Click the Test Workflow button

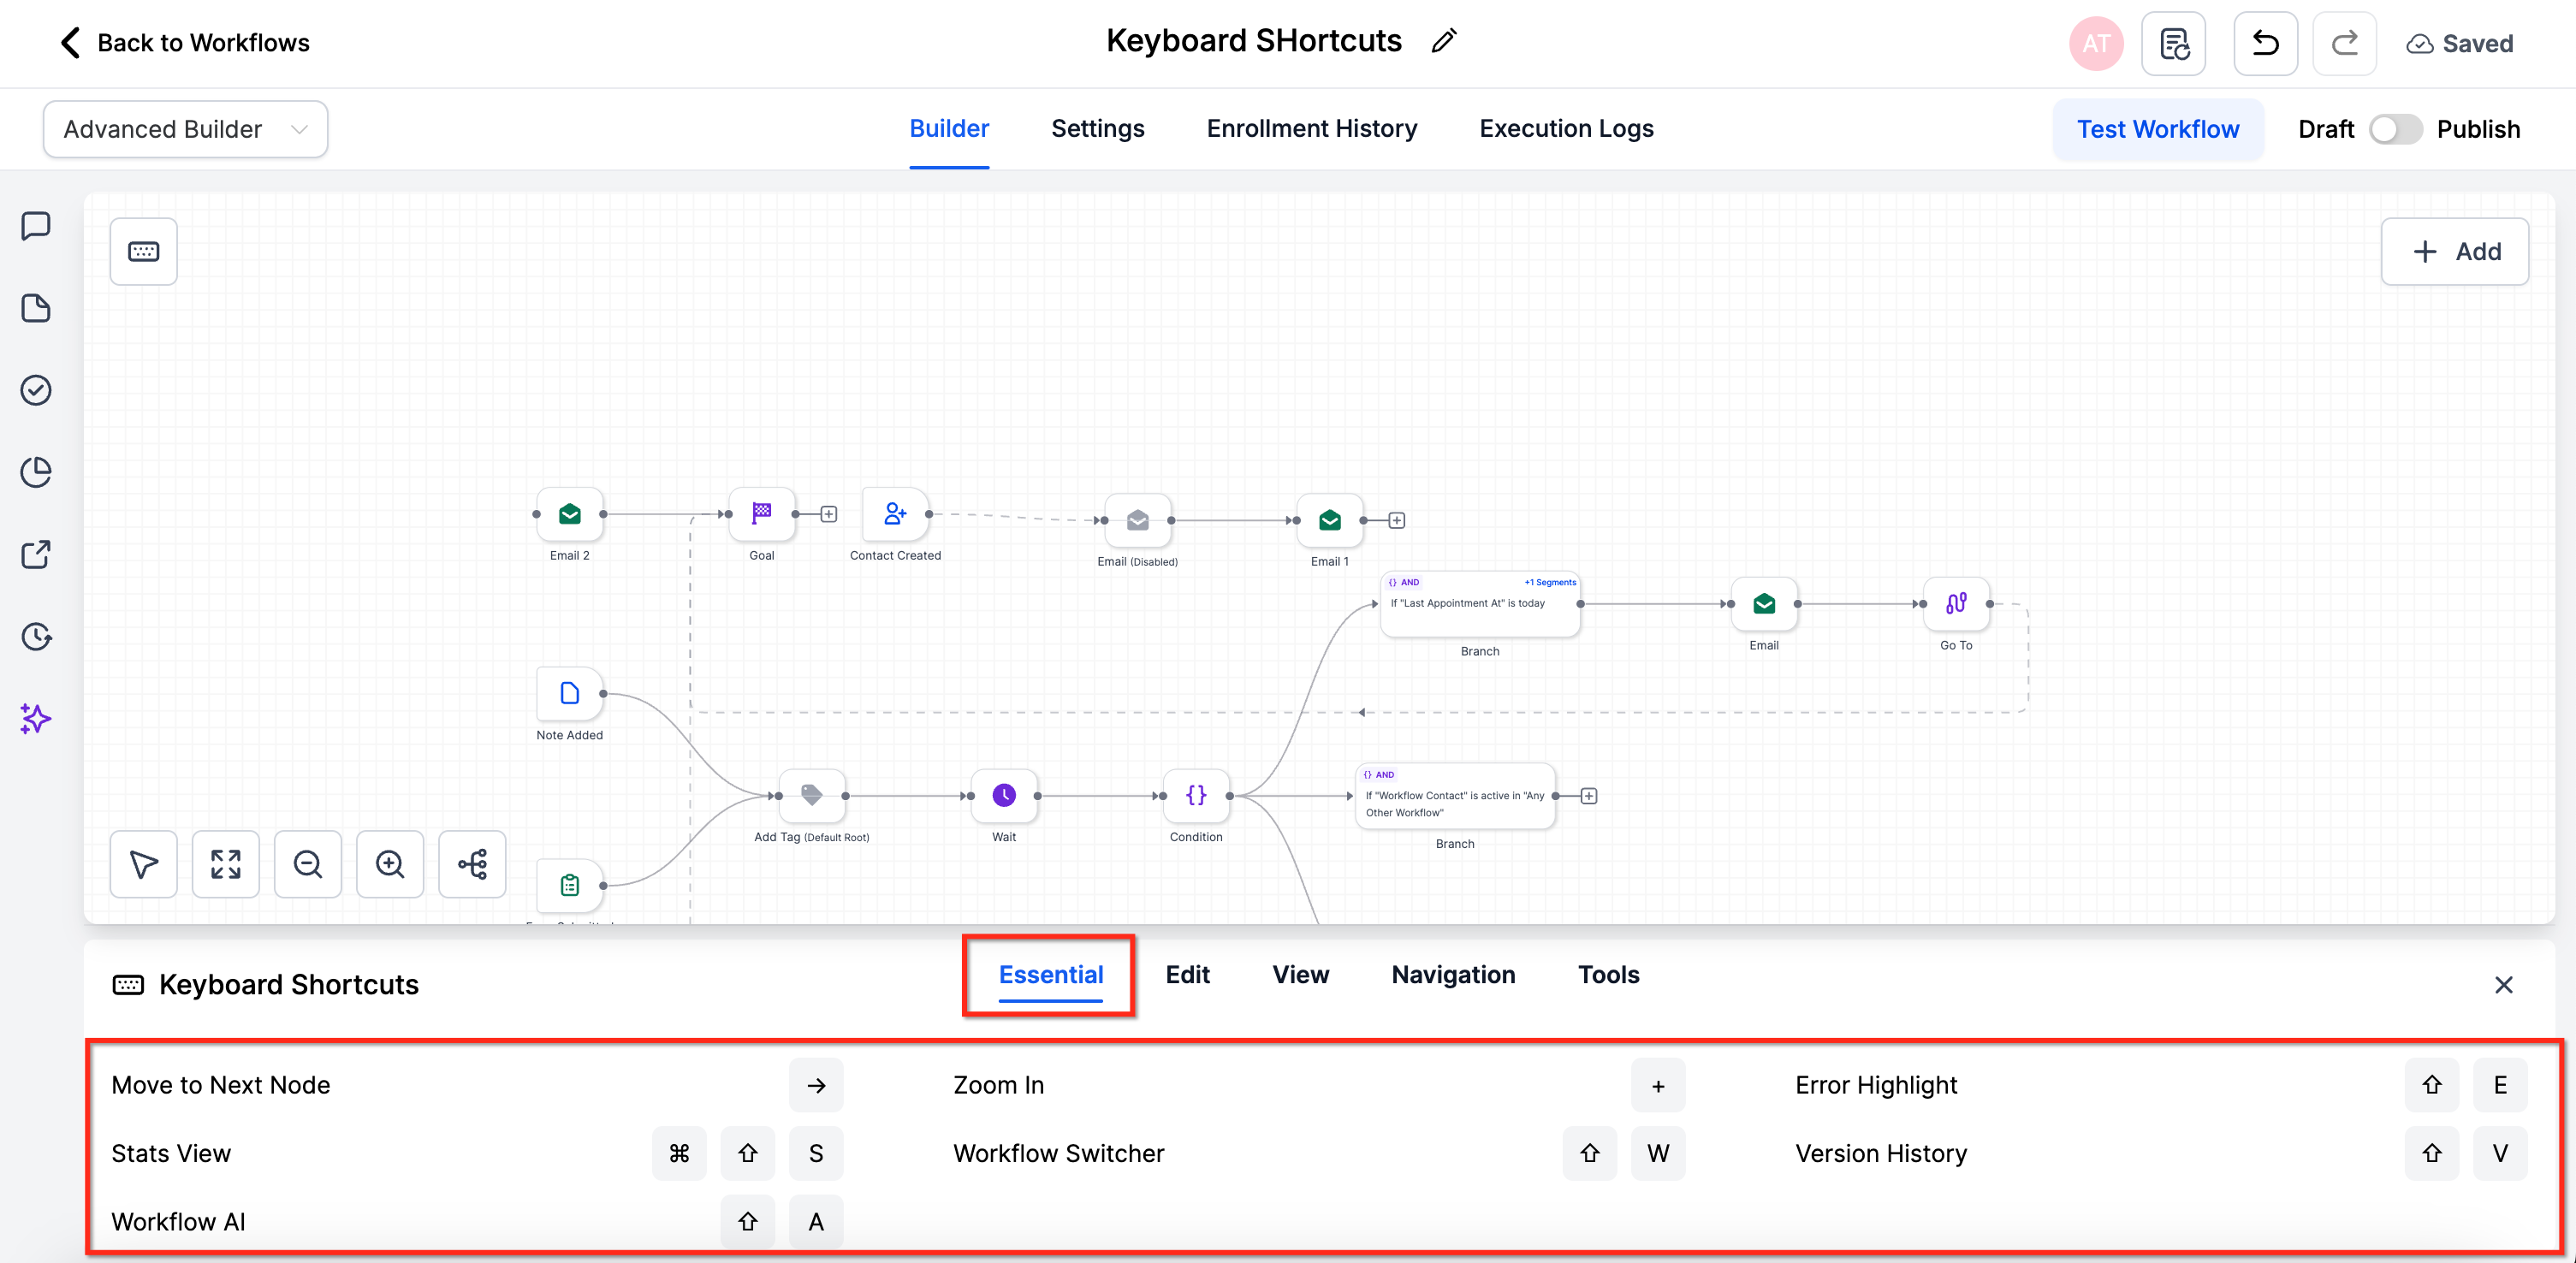(2157, 129)
